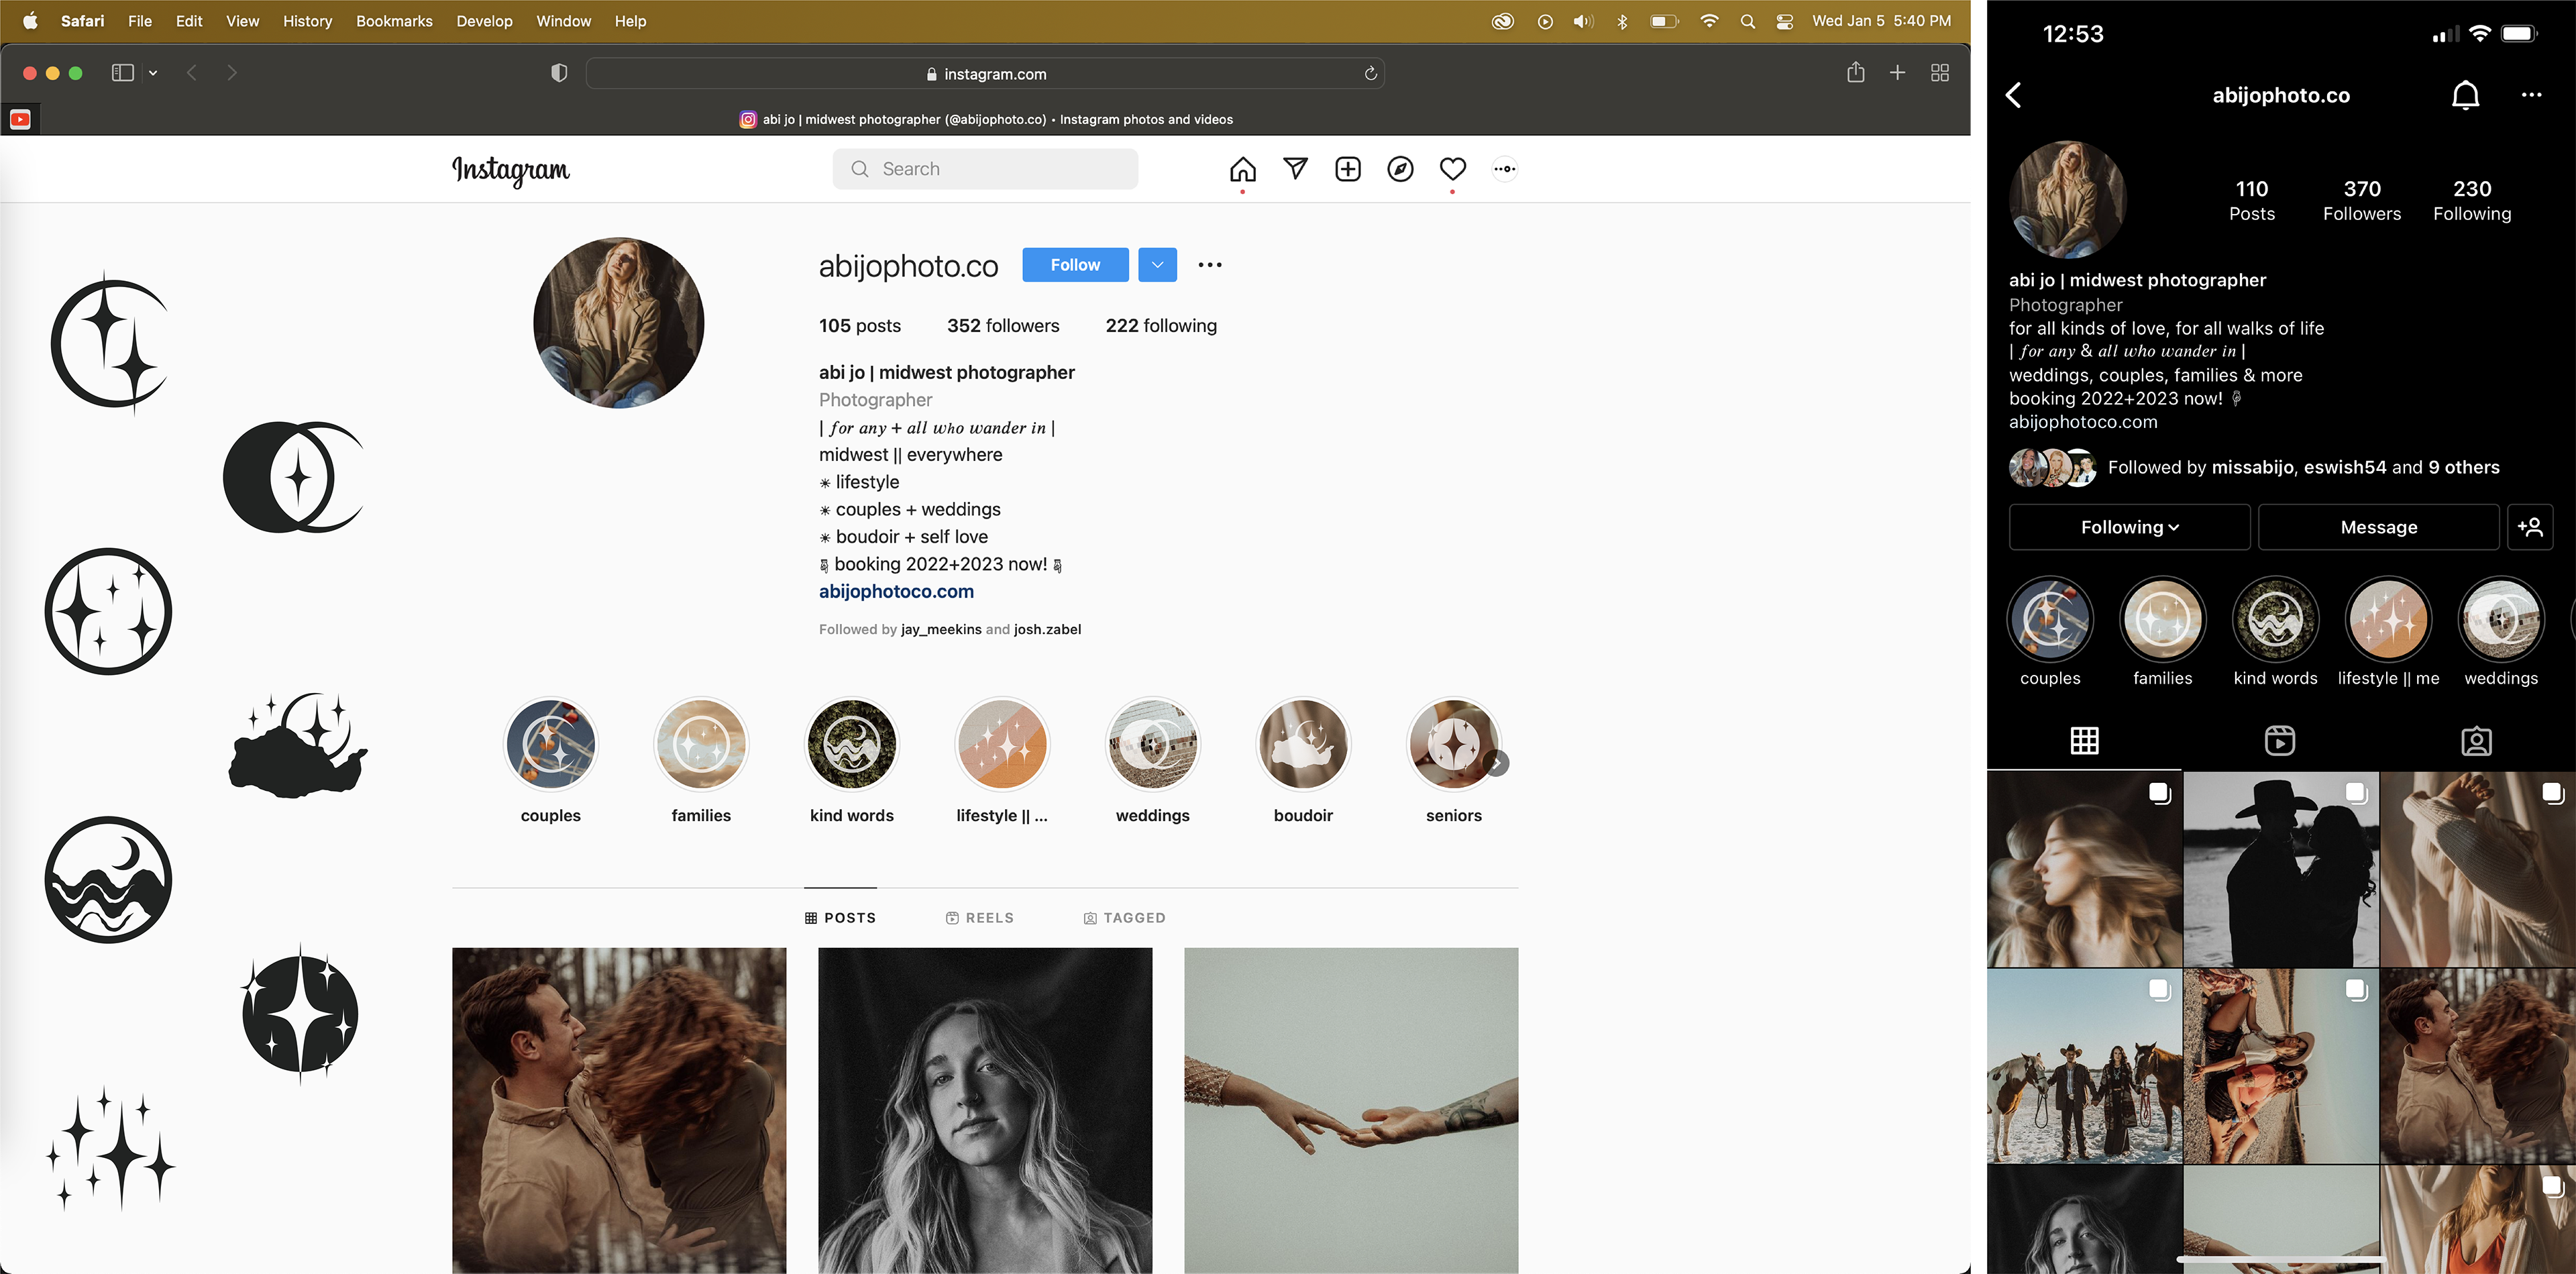Open the profile options three-dots icon beside Follow

1210,265
